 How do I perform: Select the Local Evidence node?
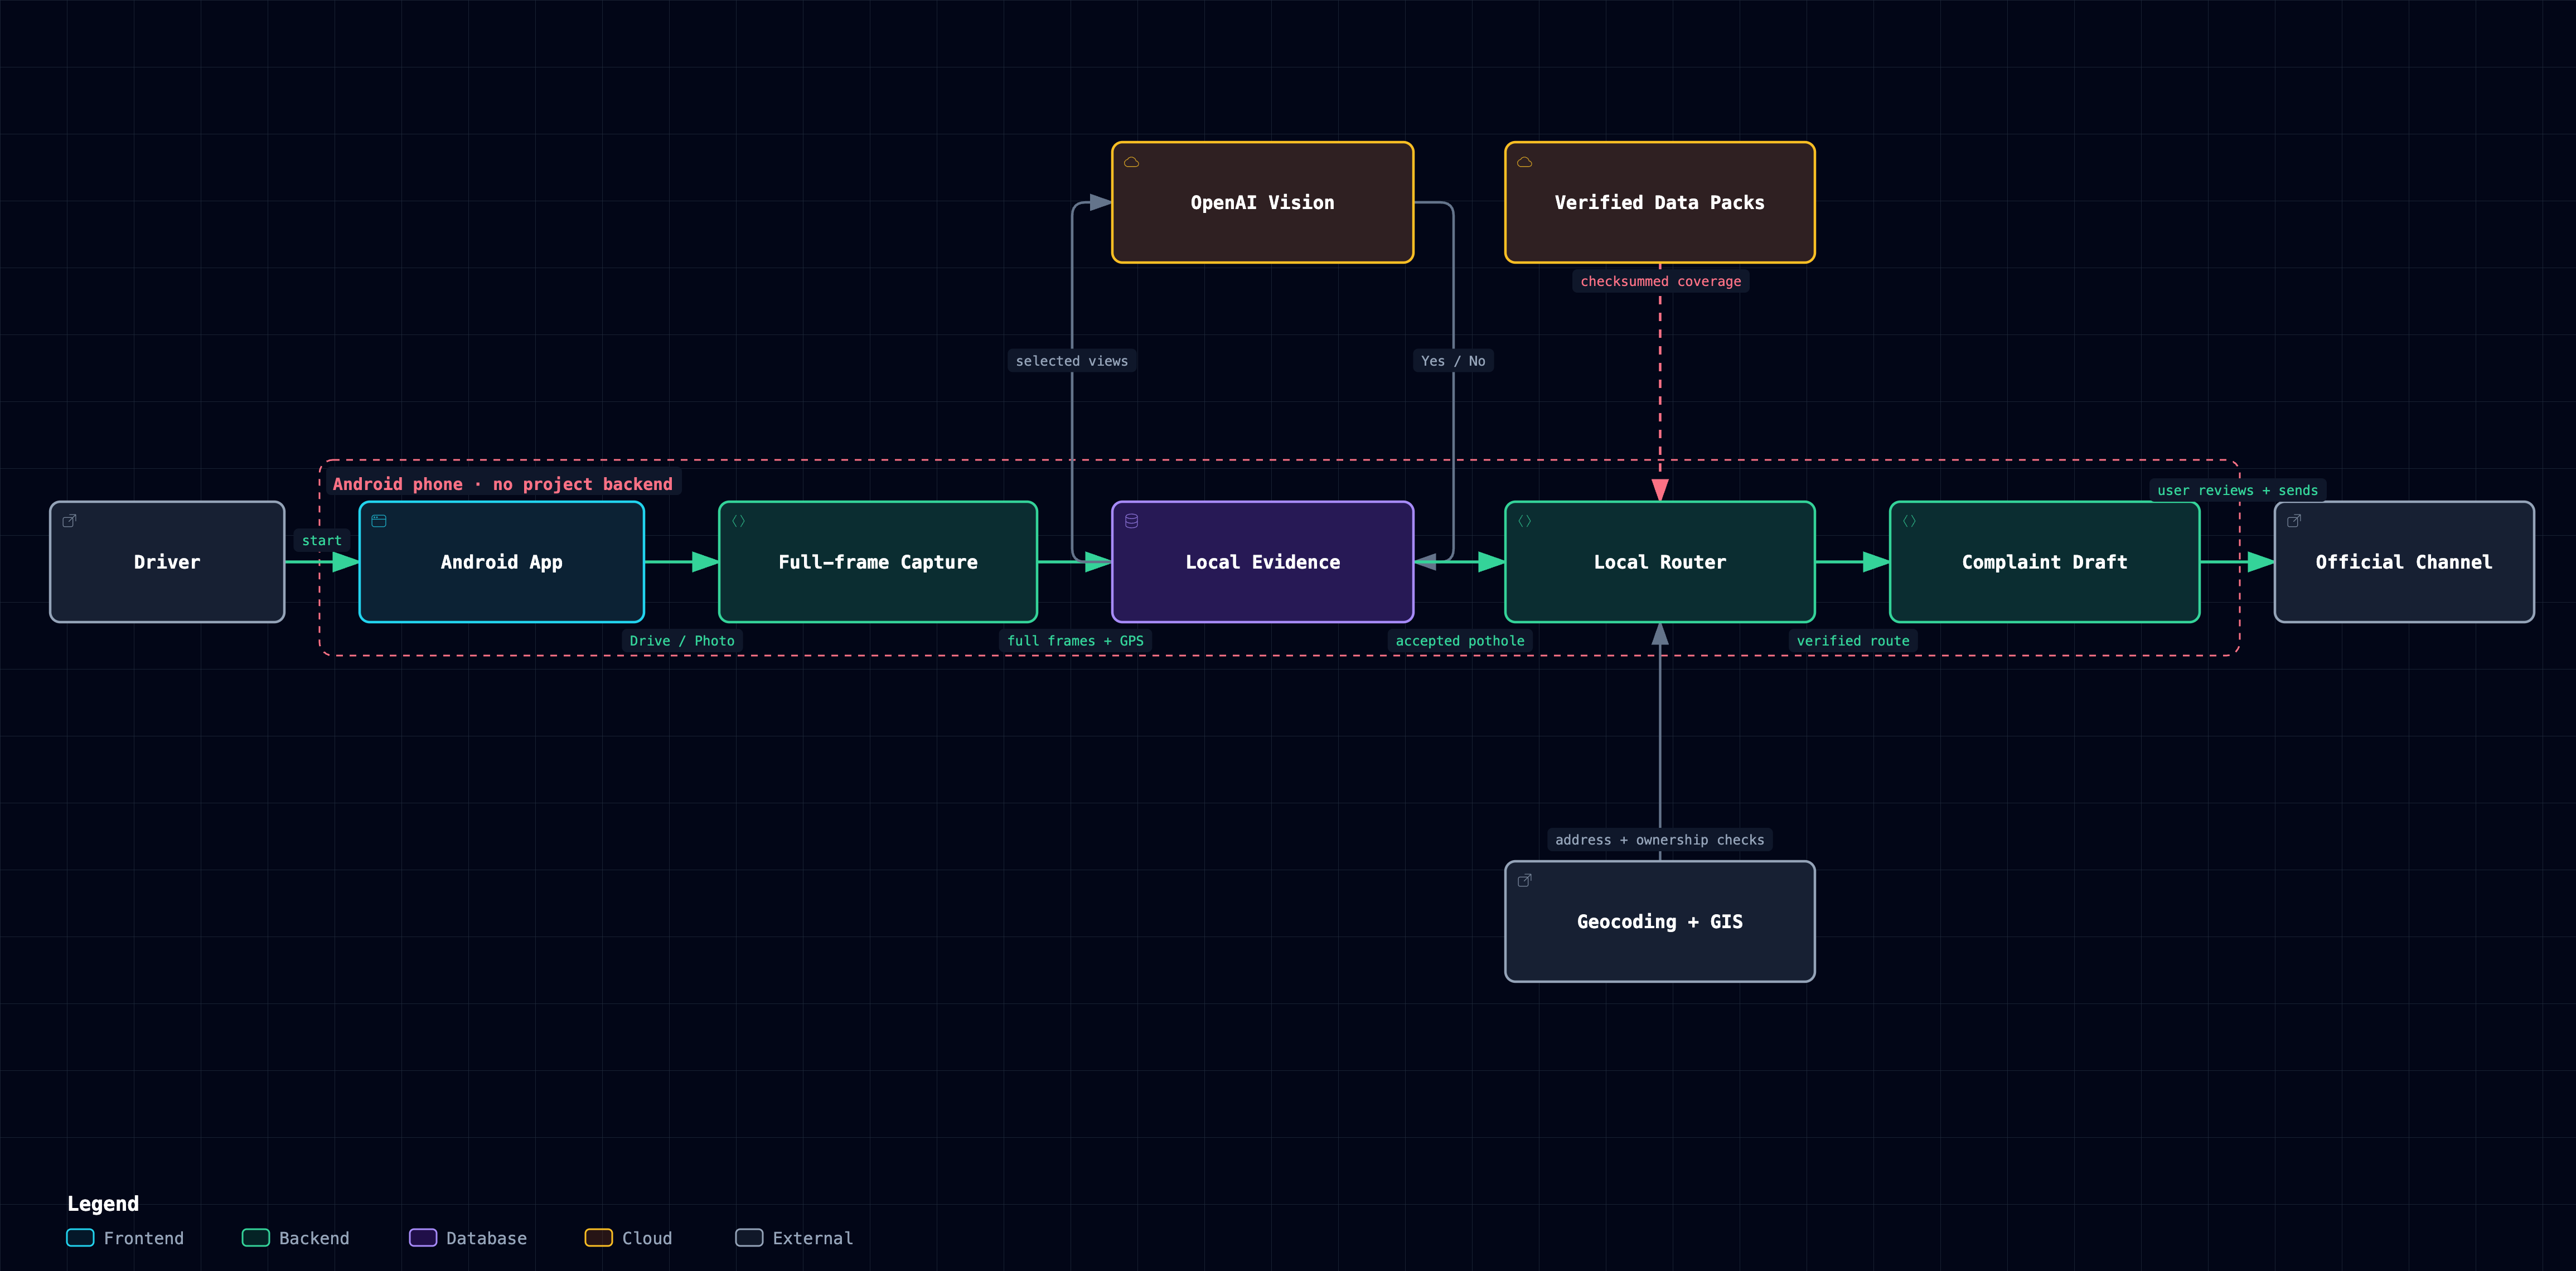[1263, 562]
